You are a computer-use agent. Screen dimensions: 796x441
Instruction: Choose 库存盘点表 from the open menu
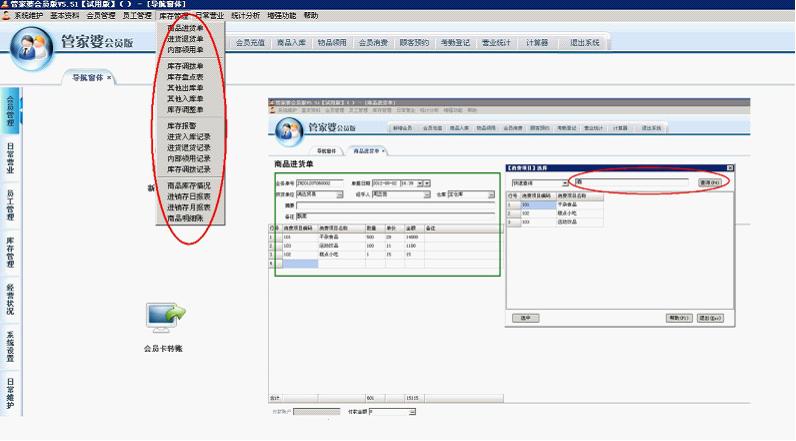[185, 77]
